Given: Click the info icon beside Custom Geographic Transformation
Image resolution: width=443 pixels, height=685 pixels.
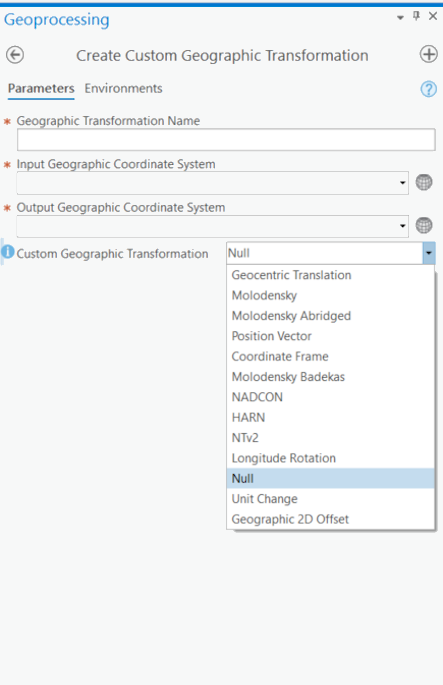Looking at the screenshot, I should pyautogui.click(x=7, y=252).
